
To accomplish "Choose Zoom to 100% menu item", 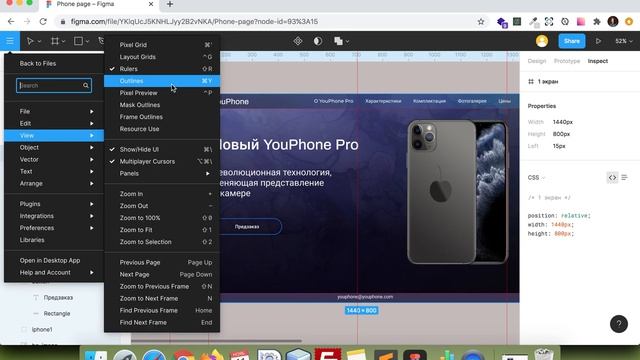I will pos(162,218).
